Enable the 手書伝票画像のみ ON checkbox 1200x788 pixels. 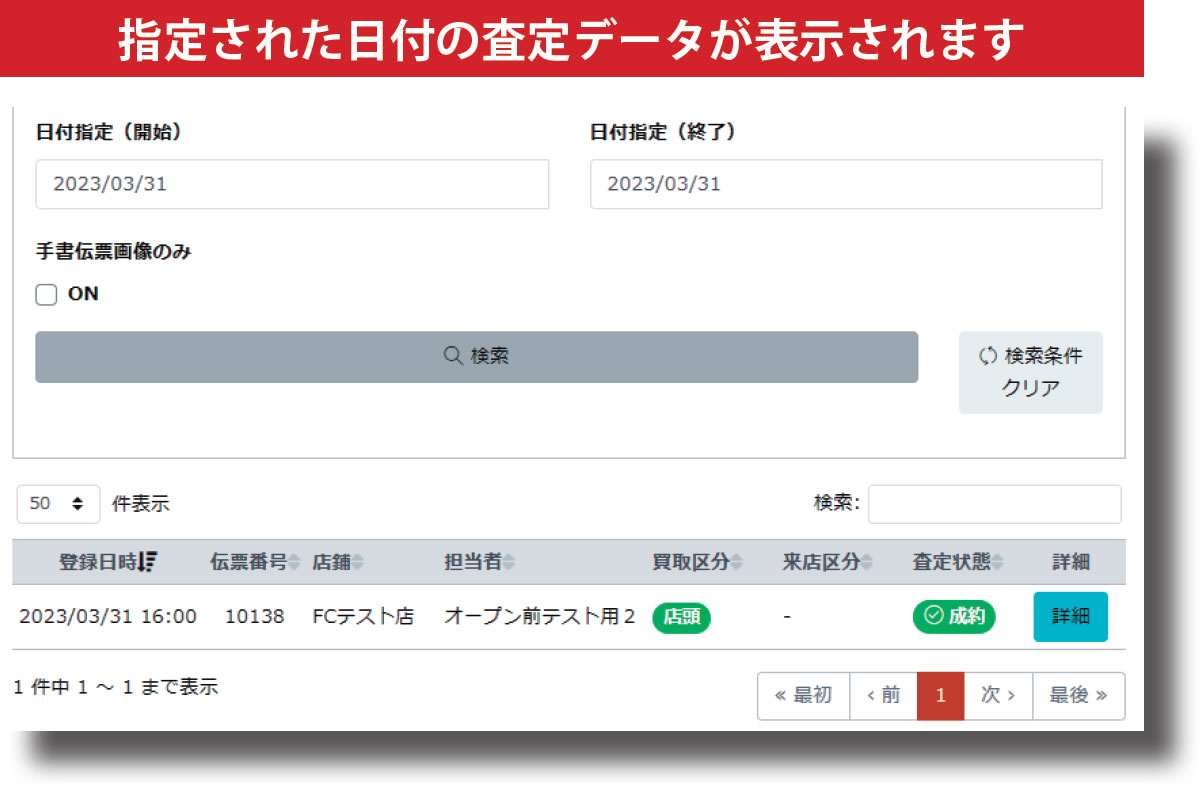click(x=46, y=295)
